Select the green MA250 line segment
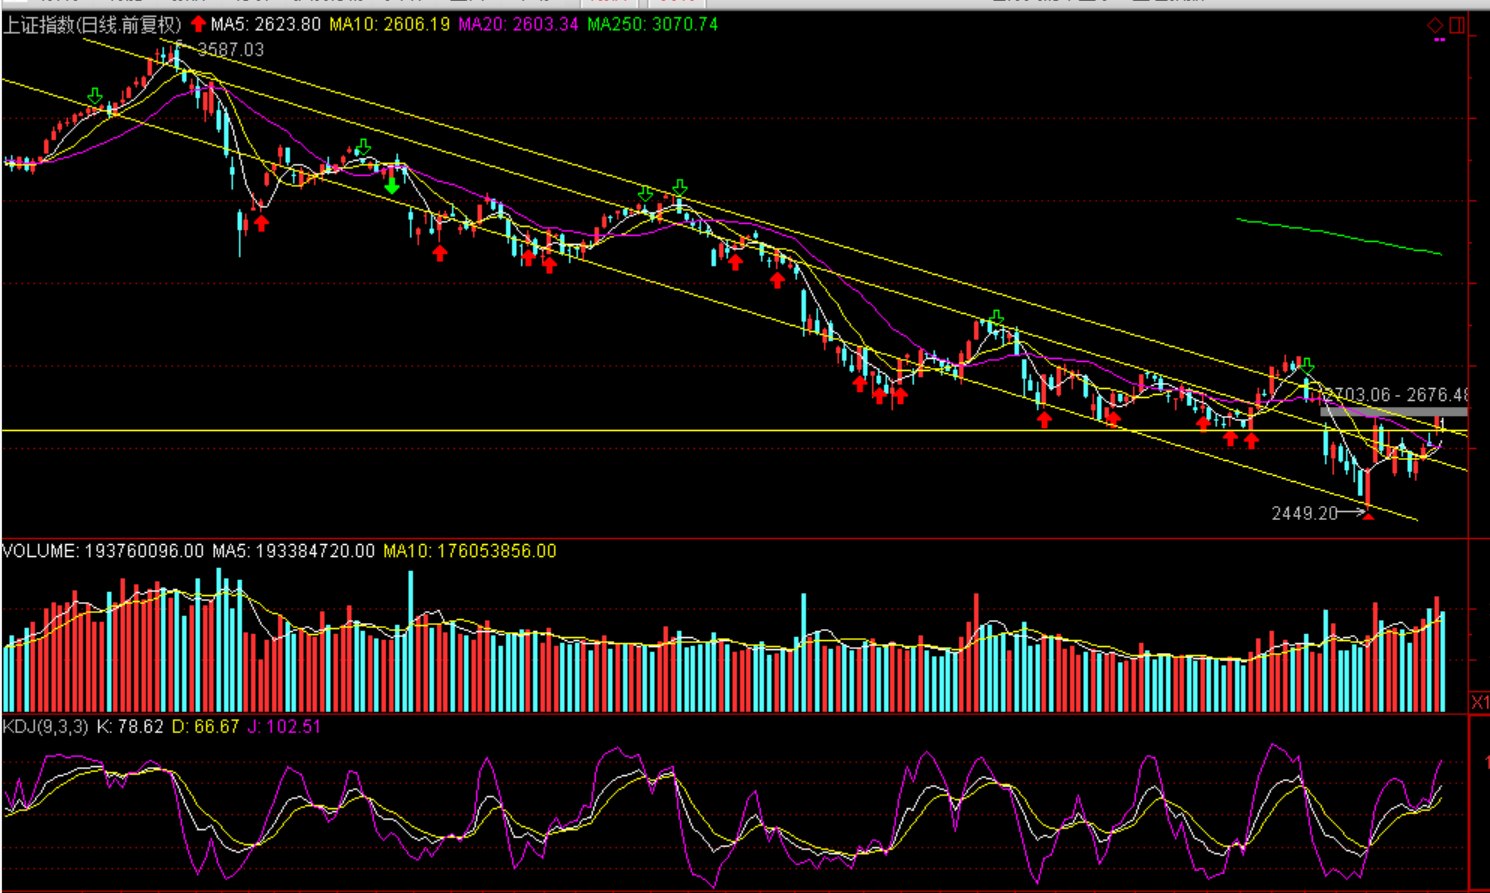The height and width of the screenshot is (893, 1490). (1338, 236)
